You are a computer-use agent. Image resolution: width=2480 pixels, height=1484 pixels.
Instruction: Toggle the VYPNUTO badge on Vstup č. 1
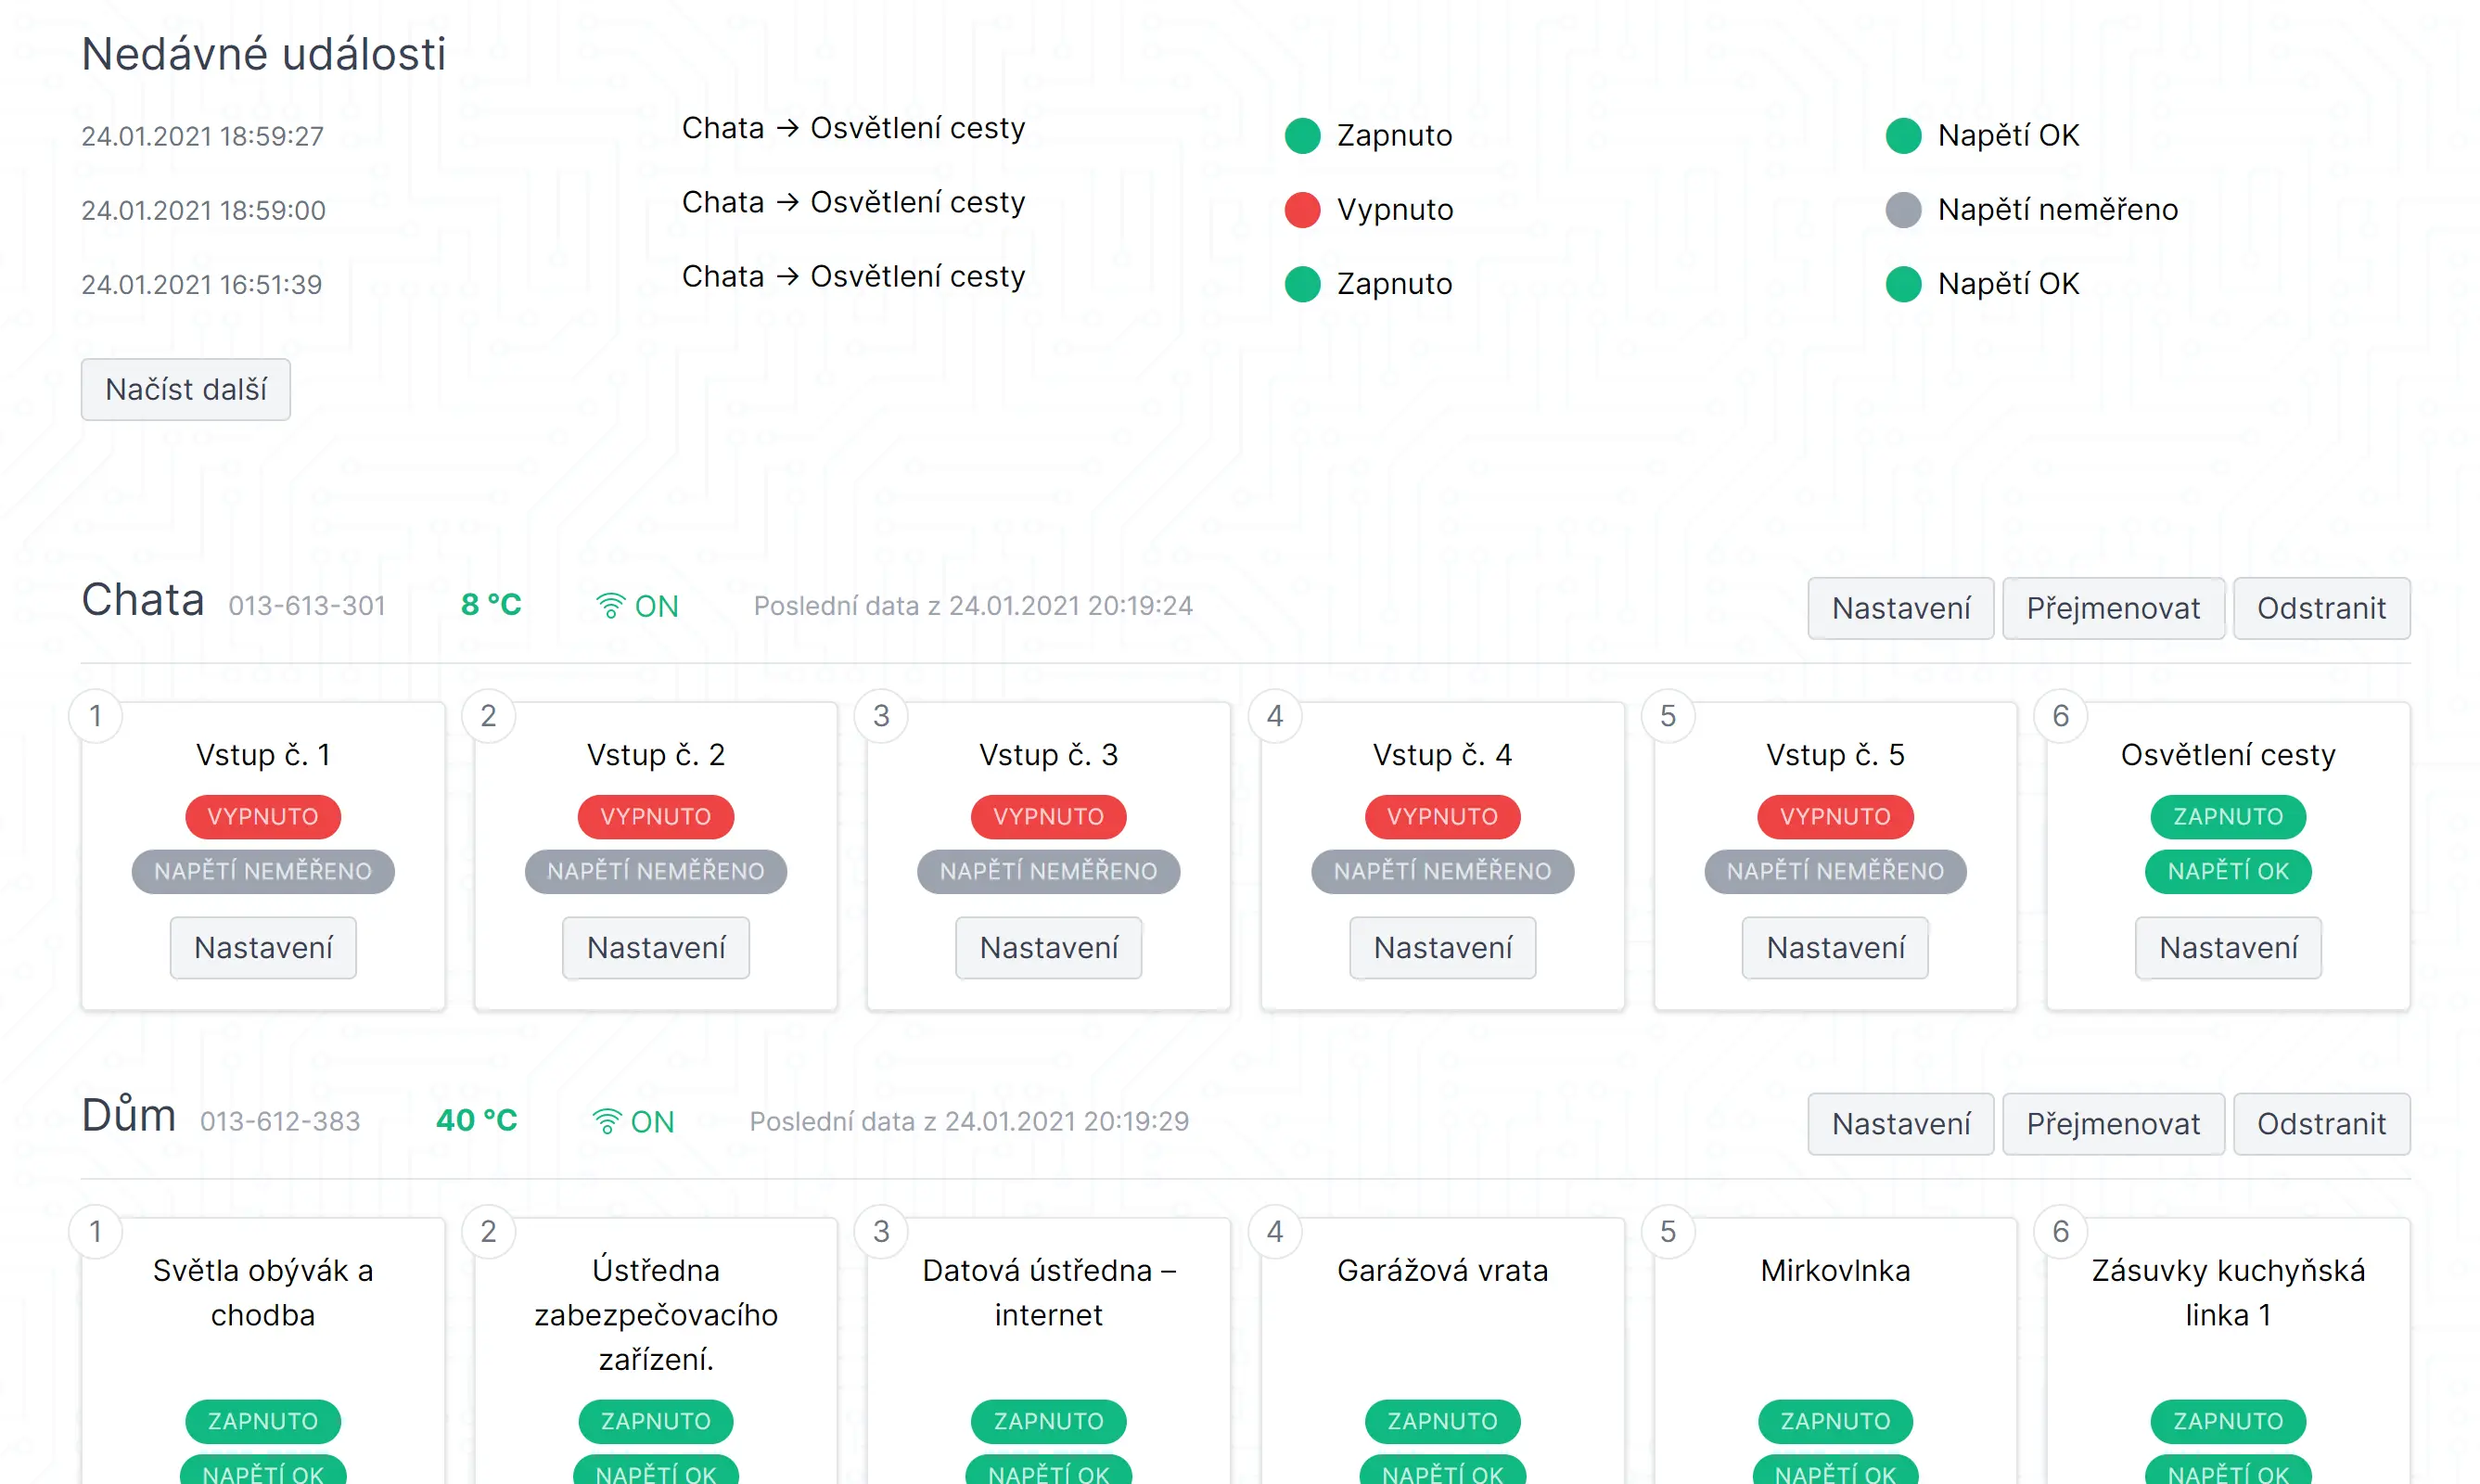pos(263,817)
